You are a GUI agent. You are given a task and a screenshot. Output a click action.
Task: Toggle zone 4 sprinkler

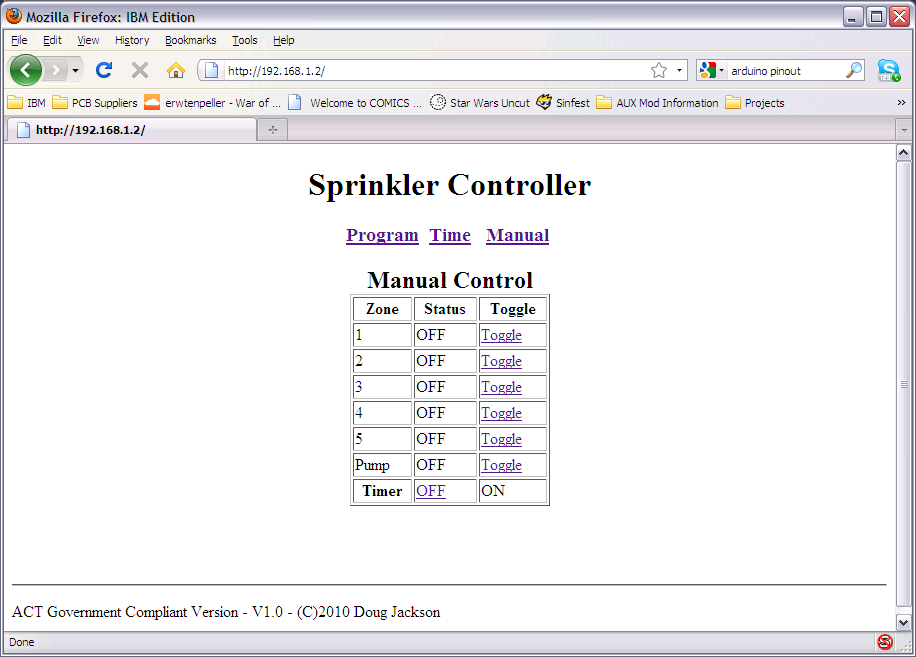point(501,413)
